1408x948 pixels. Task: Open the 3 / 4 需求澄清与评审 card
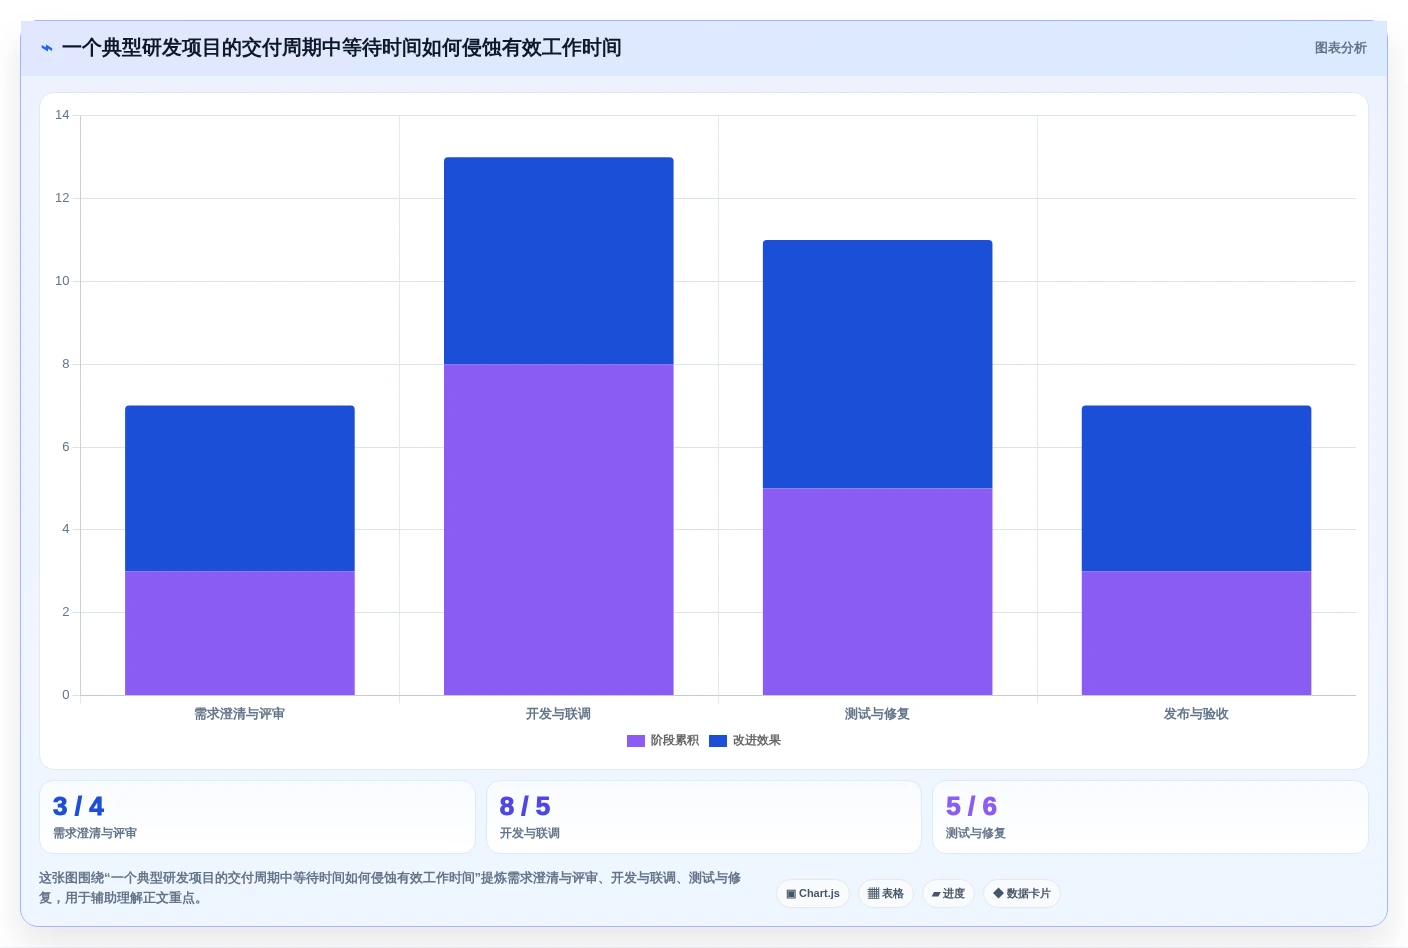click(257, 817)
